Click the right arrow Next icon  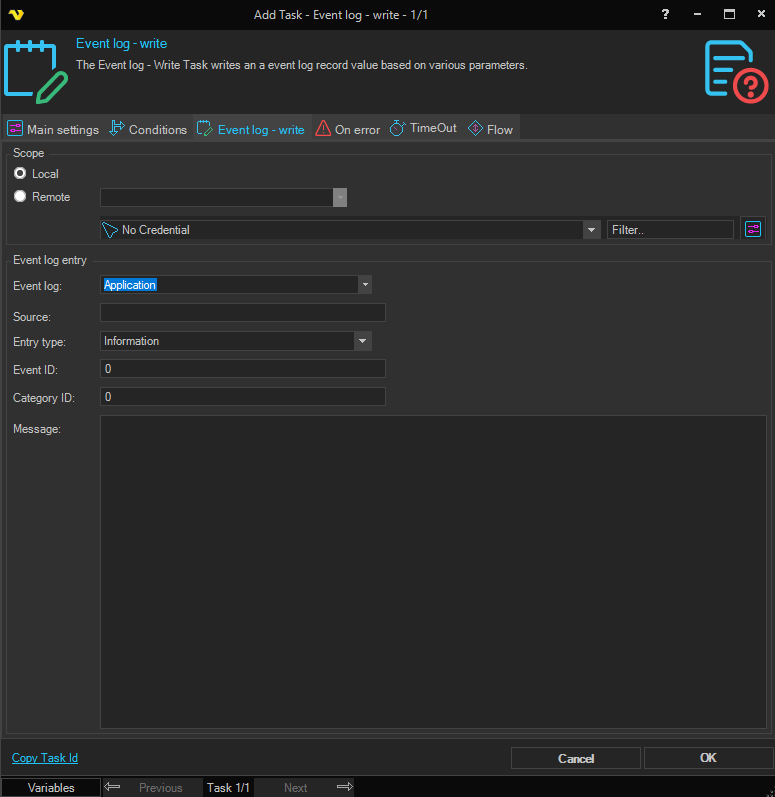click(x=345, y=787)
